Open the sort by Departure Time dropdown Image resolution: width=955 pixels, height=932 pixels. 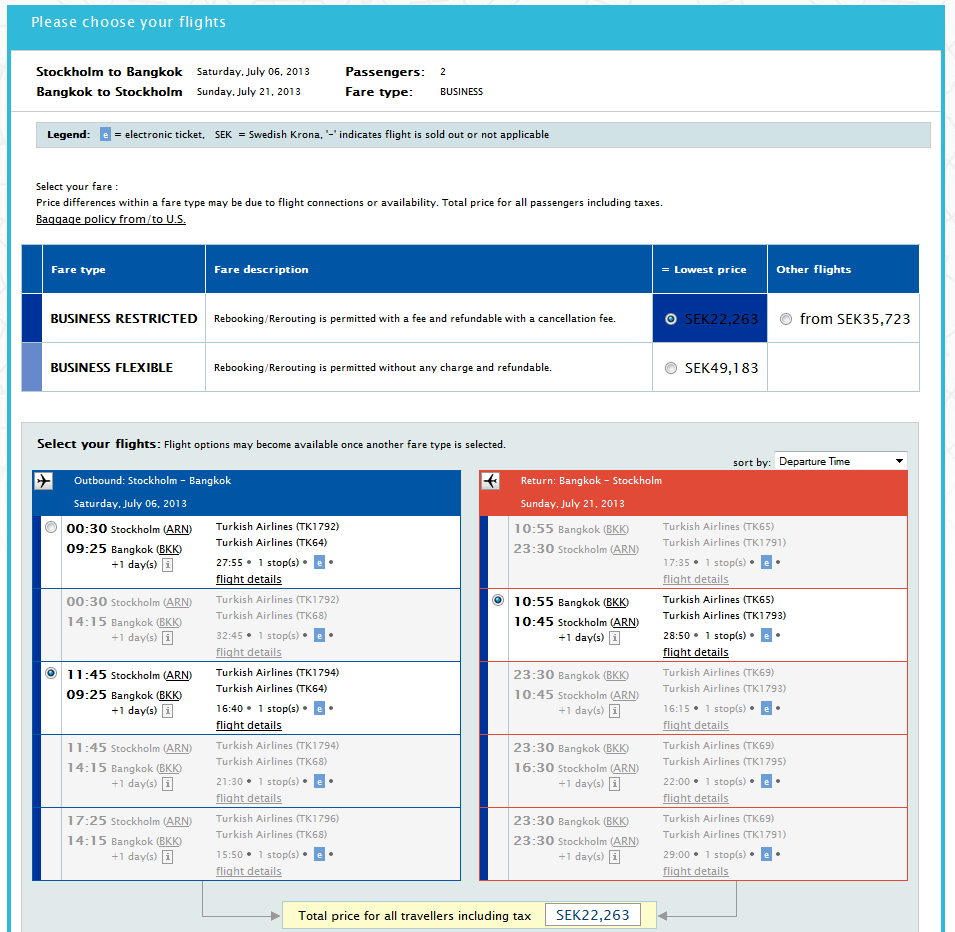coord(841,461)
